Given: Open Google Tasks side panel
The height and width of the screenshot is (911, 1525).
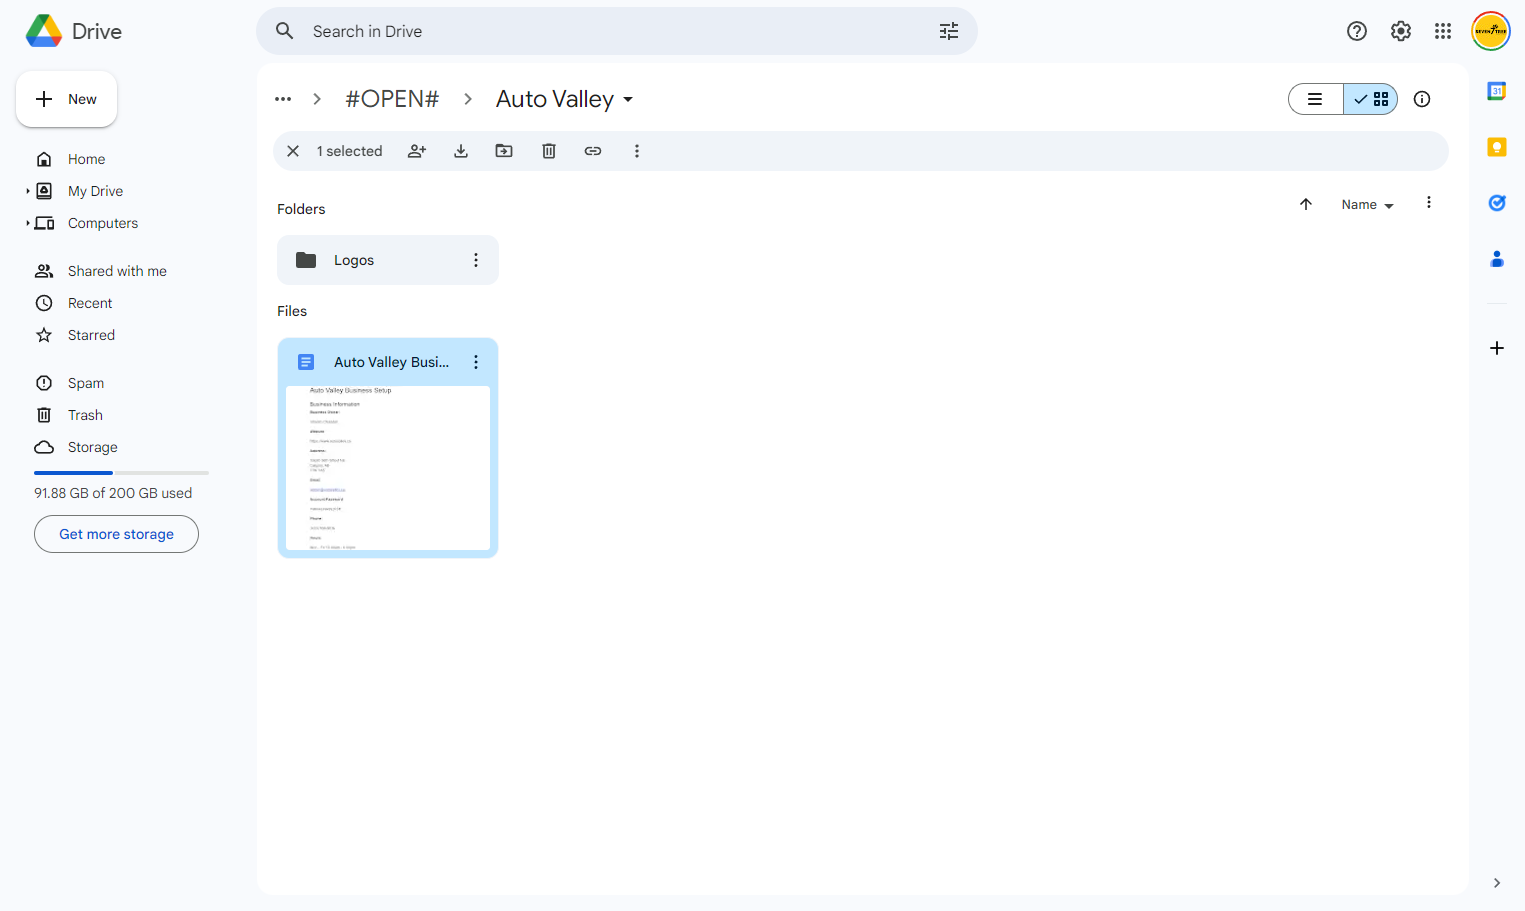Looking at the screenshot, I should [1497, 203].
